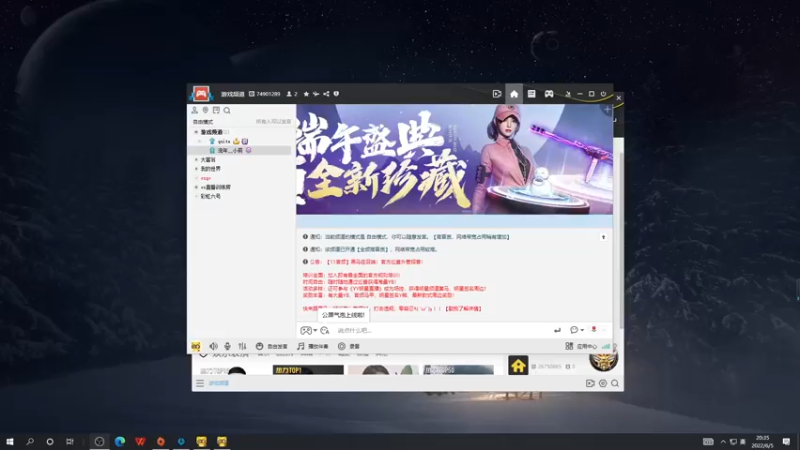Click the 播放伴奏 music button
This screenshot has height=450, width=800.
pos(313,346)
